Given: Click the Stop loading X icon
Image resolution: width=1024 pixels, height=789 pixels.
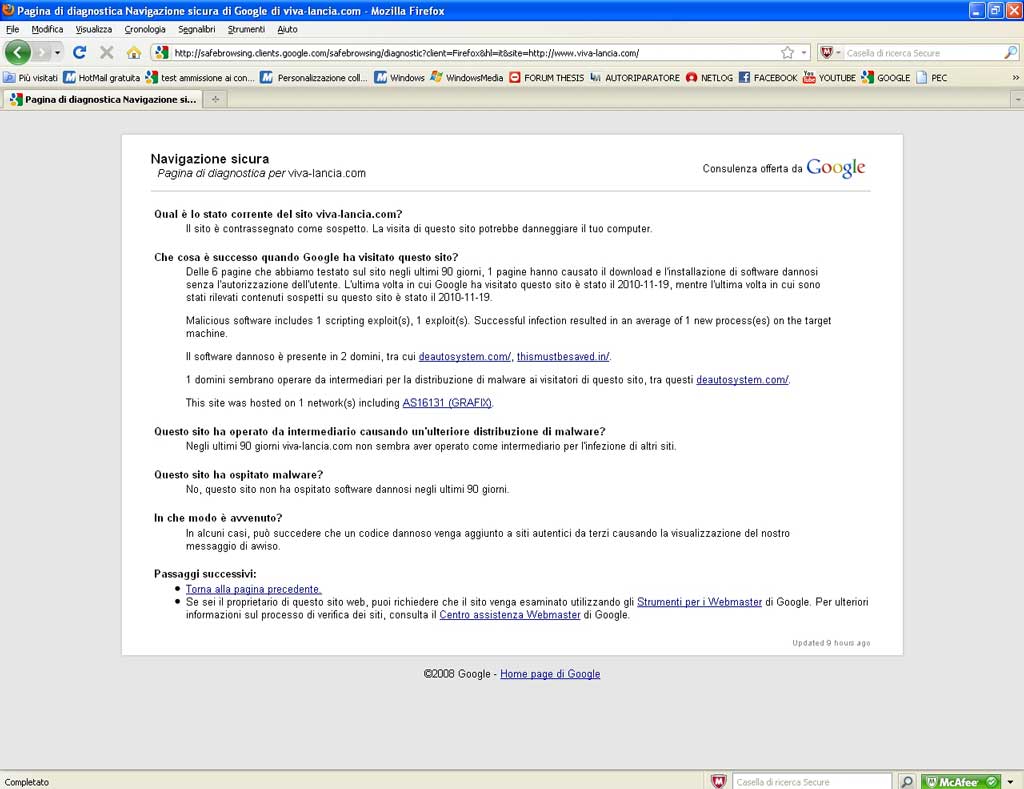Looking at the screenshot, I should (106, 52).
